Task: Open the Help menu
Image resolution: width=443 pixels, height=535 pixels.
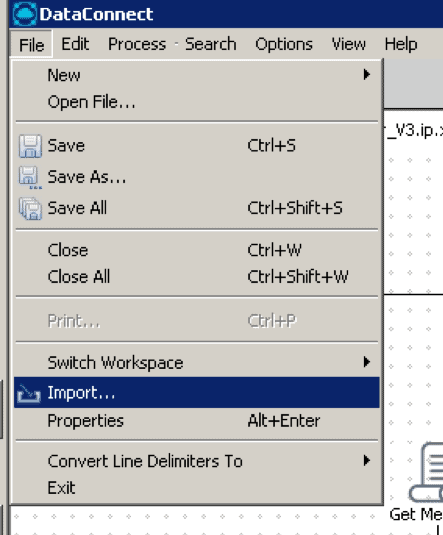Action: pos(401,44)
